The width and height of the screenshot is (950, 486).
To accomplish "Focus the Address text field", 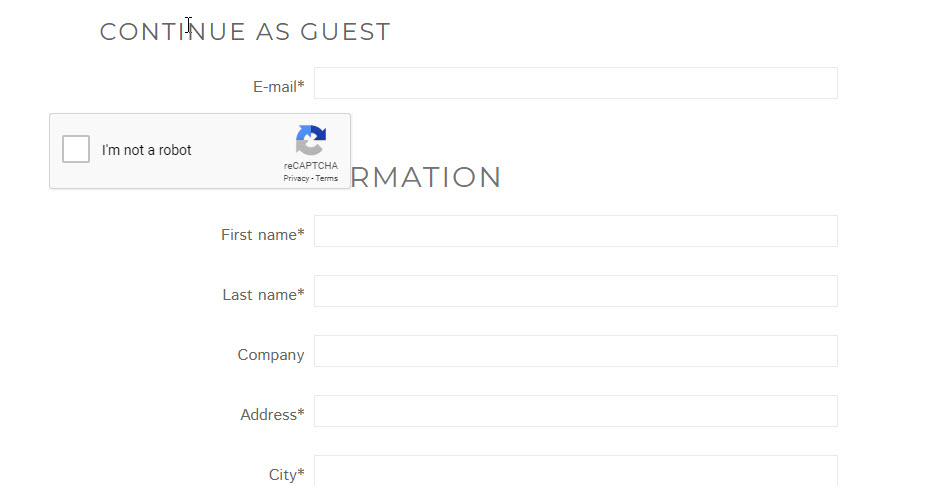I will point(575,411).
